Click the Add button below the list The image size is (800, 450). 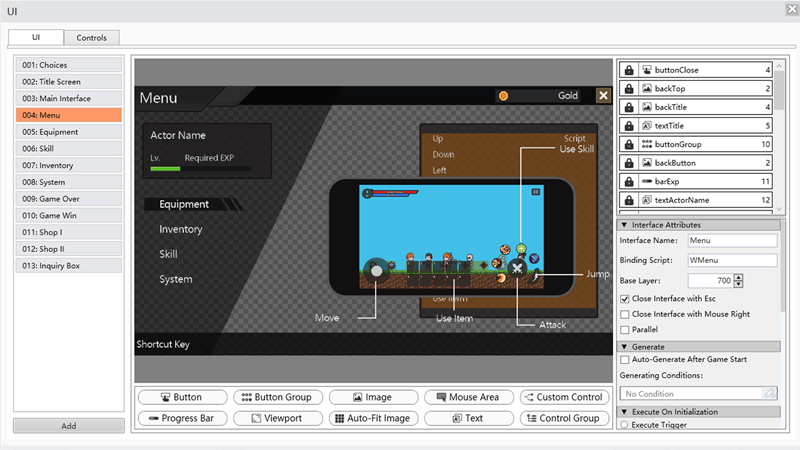pyautogui.click(x=69, y=426)
